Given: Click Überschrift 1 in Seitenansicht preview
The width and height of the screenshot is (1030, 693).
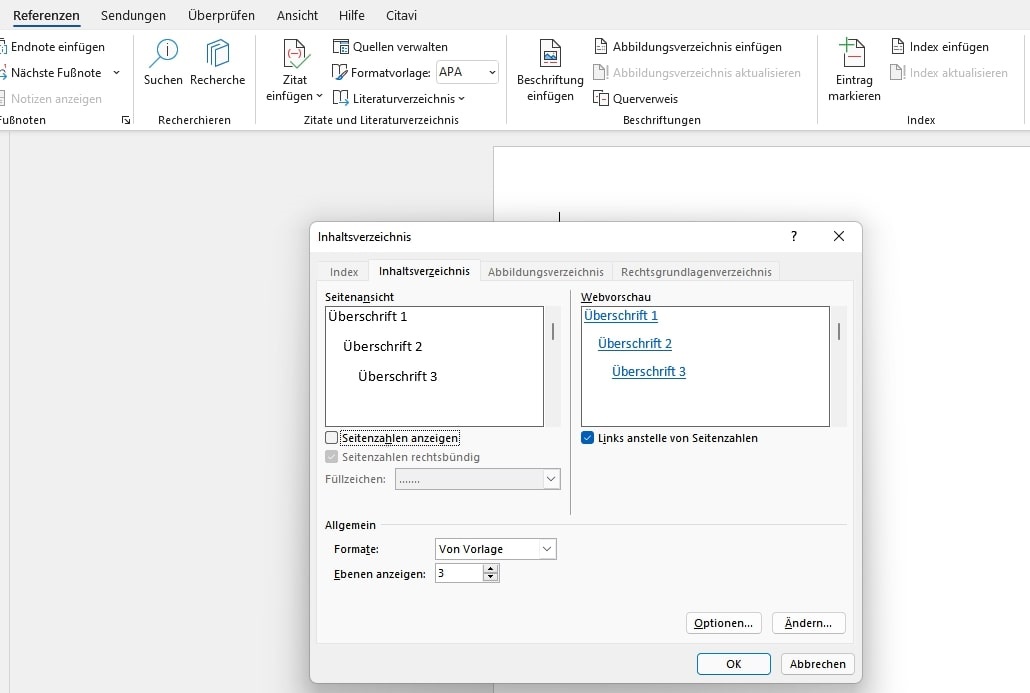Looking at the screenshot, I should tap(367, 317).
